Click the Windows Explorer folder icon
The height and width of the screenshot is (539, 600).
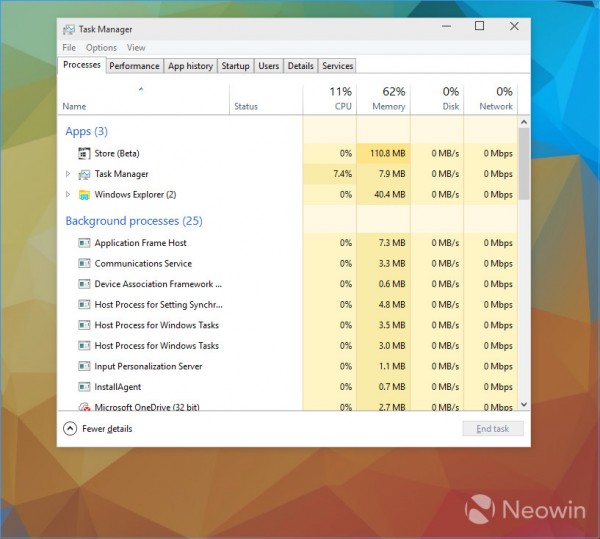84,194
